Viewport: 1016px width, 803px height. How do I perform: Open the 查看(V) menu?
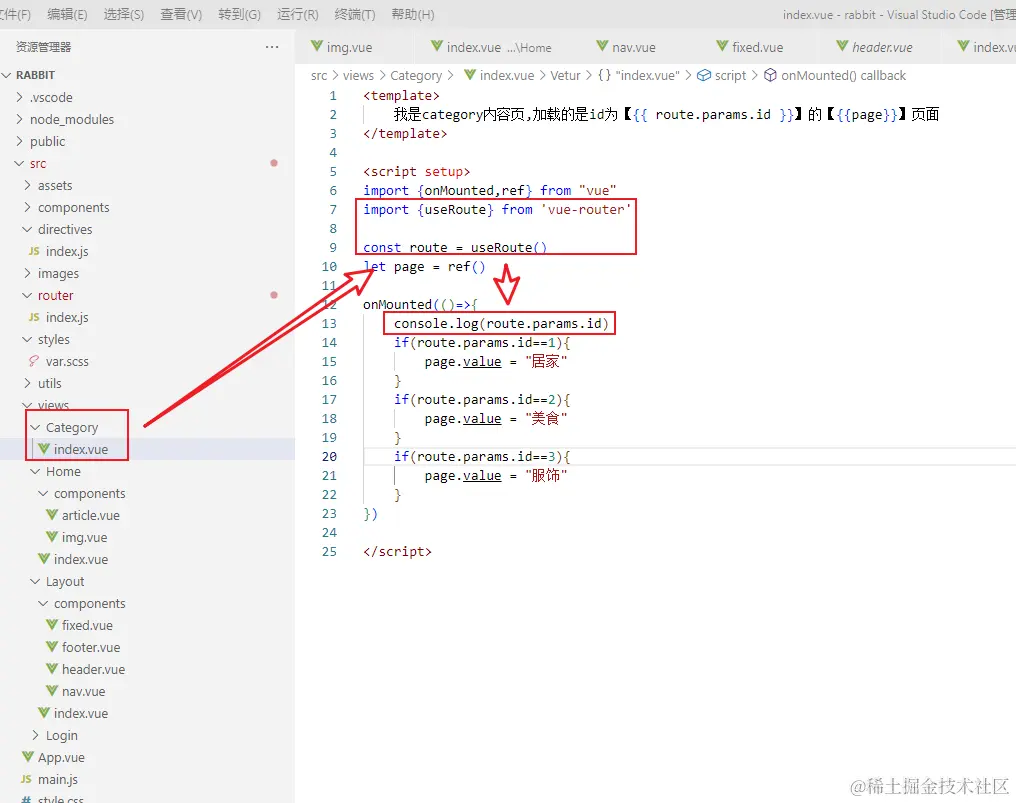[x=181, y=14]
